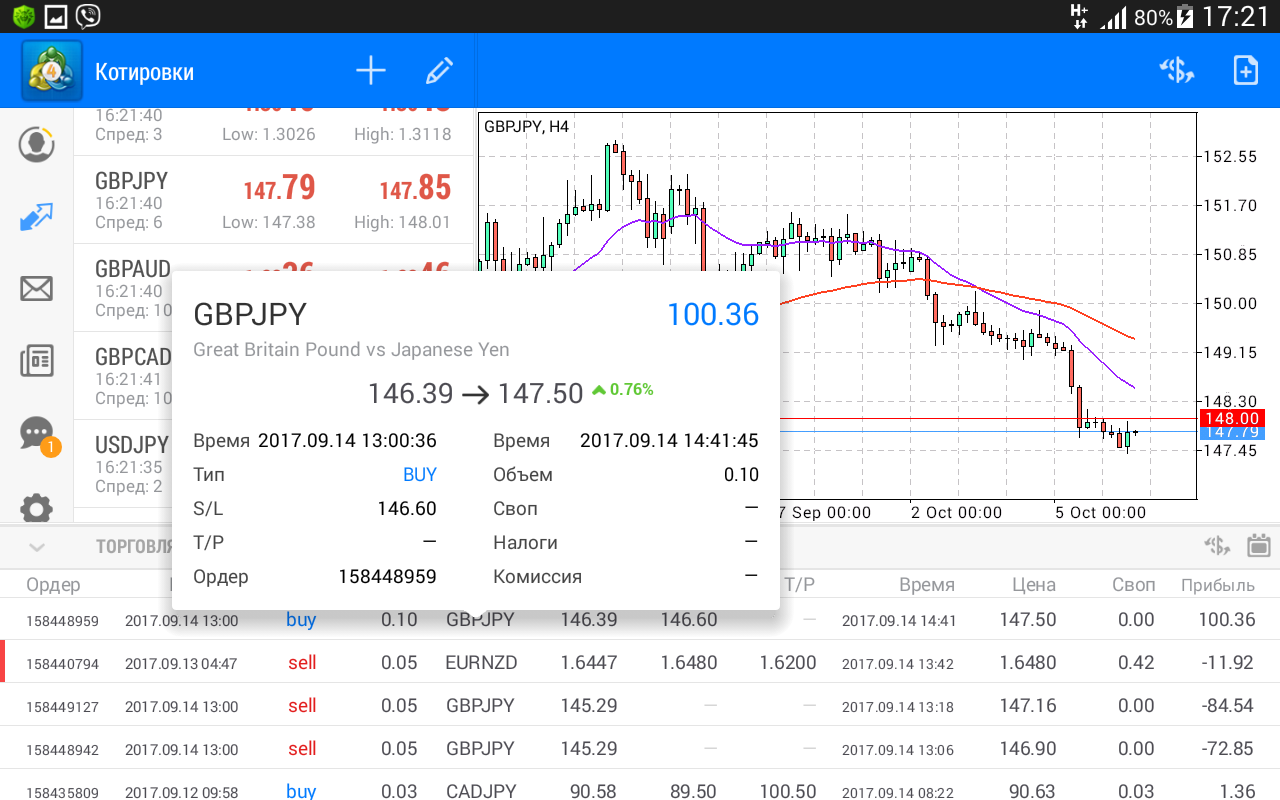The height and width of the screenshot is (800, 1280).
Task: Select the USDJPY quote row
Action: tap(273, 464)
